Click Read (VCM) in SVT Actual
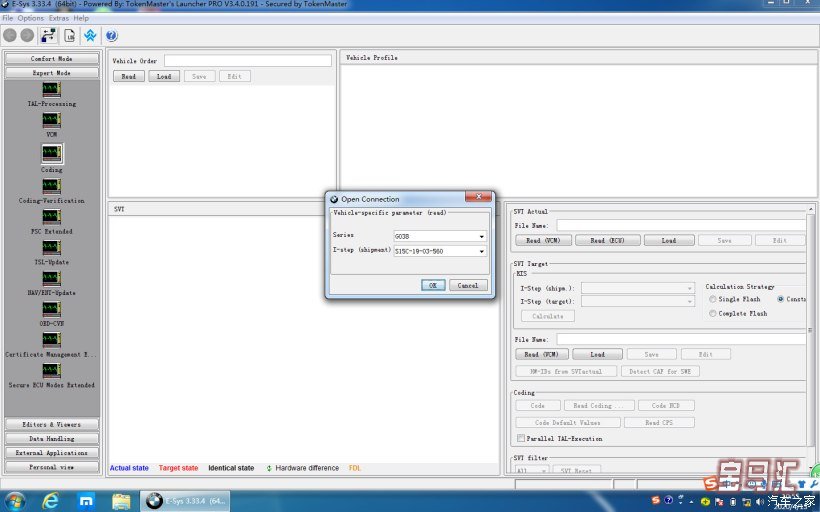Image resolution: width=820 pixels, height=512 pixels. pyautogui.click(x=543, y=240)
